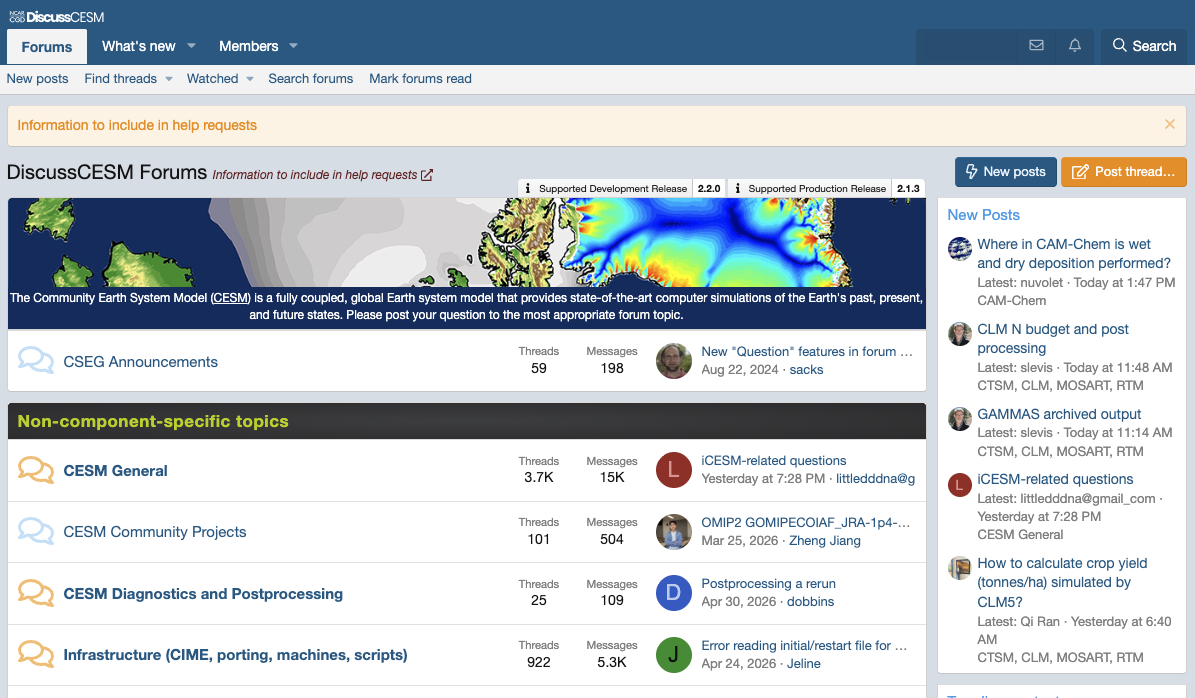Screen dimensions: 1195x698
Task: Dismiss the help requests notice
Action: click(x=1170, y=124)
